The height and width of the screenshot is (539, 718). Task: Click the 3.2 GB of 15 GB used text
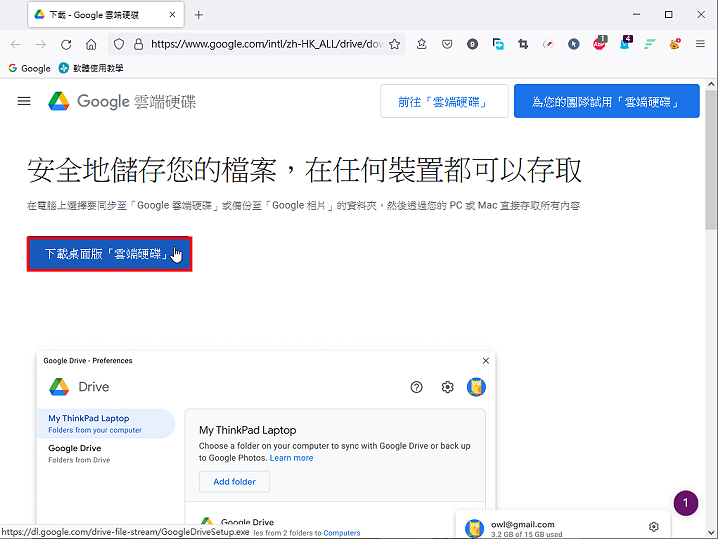(x=526, y=534)
